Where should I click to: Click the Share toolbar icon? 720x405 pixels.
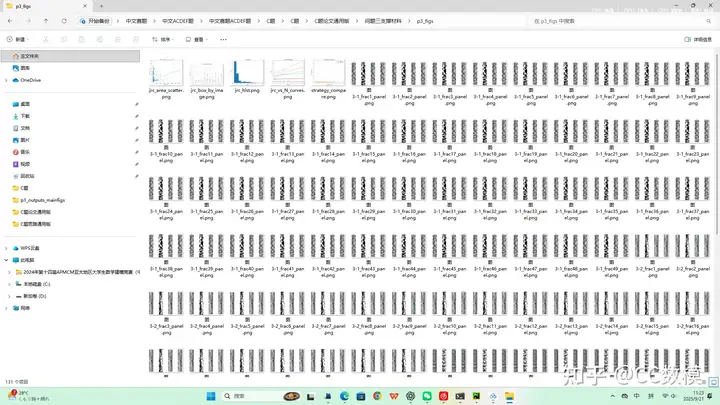tap(118, 39)
